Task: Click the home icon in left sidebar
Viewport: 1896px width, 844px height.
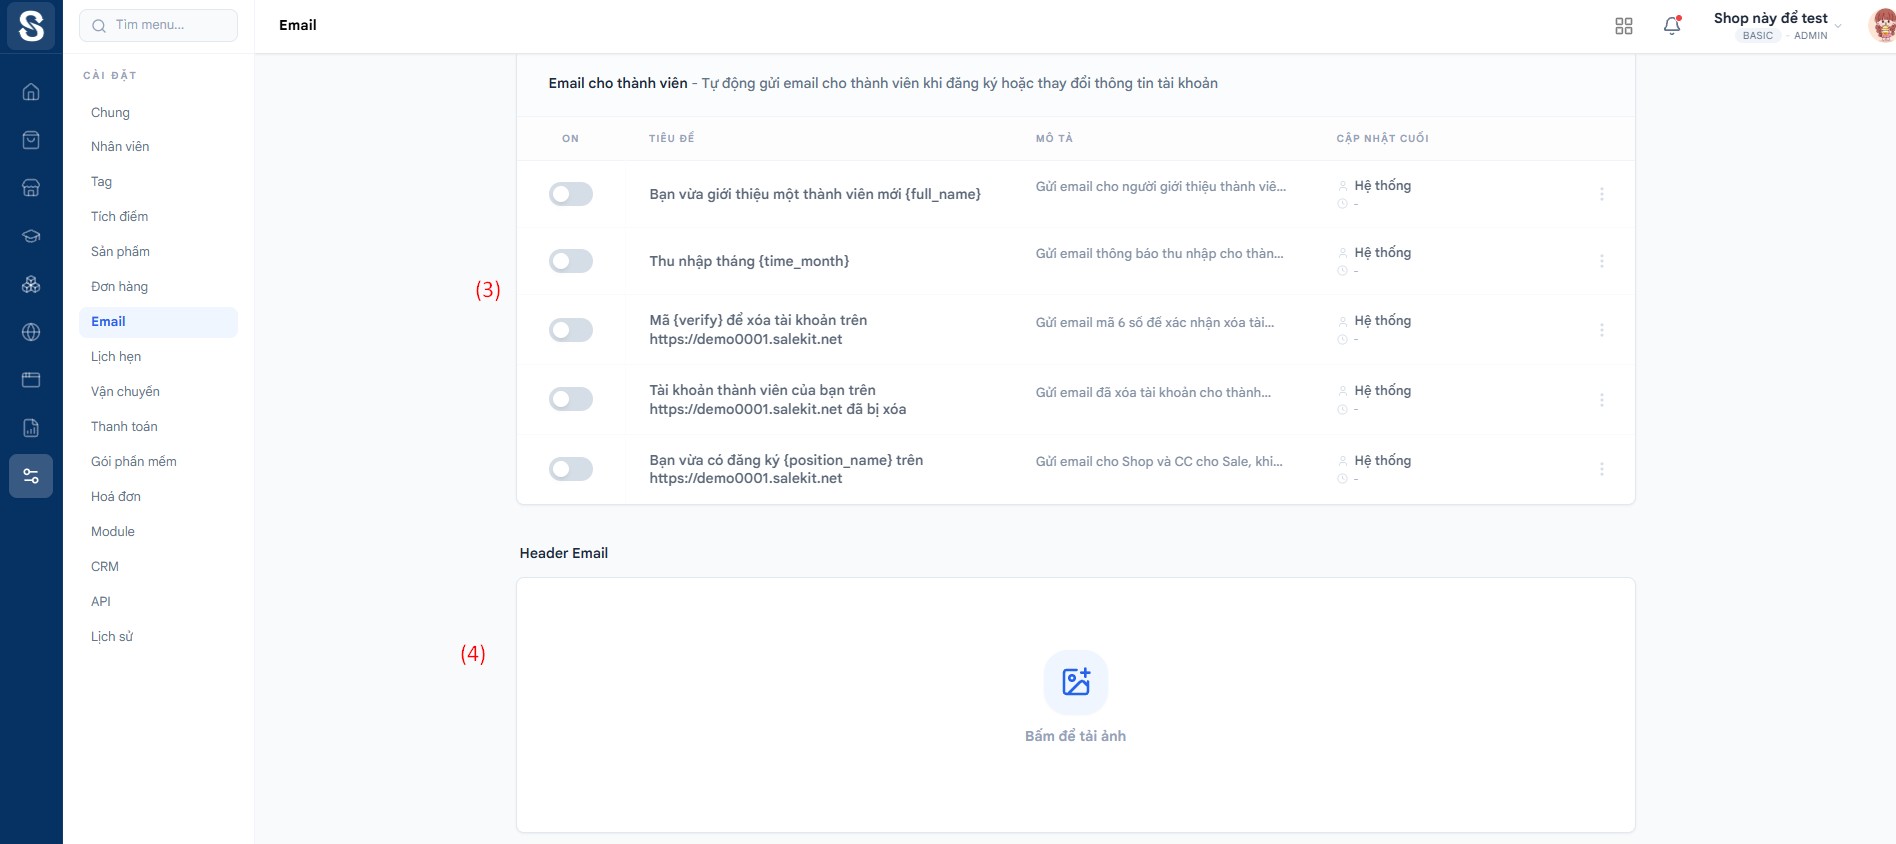Action: coord(31,92)
